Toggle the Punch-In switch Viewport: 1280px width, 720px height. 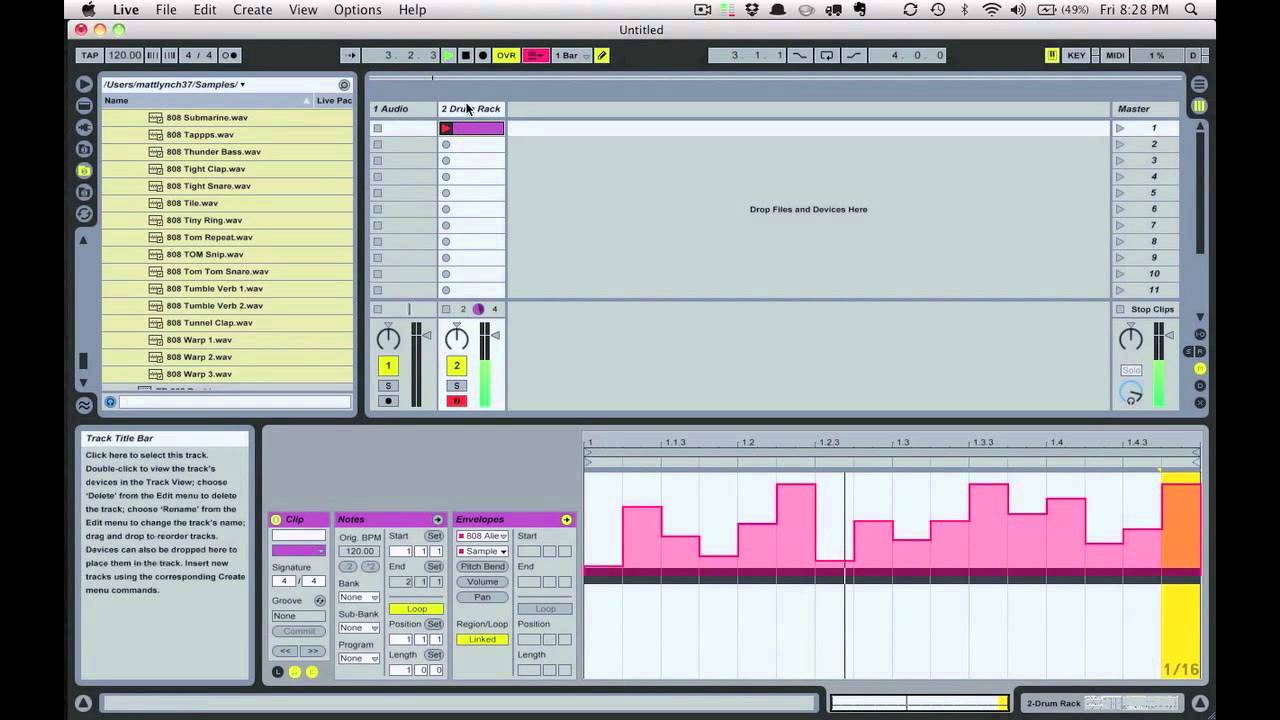[x=800, y=55]
